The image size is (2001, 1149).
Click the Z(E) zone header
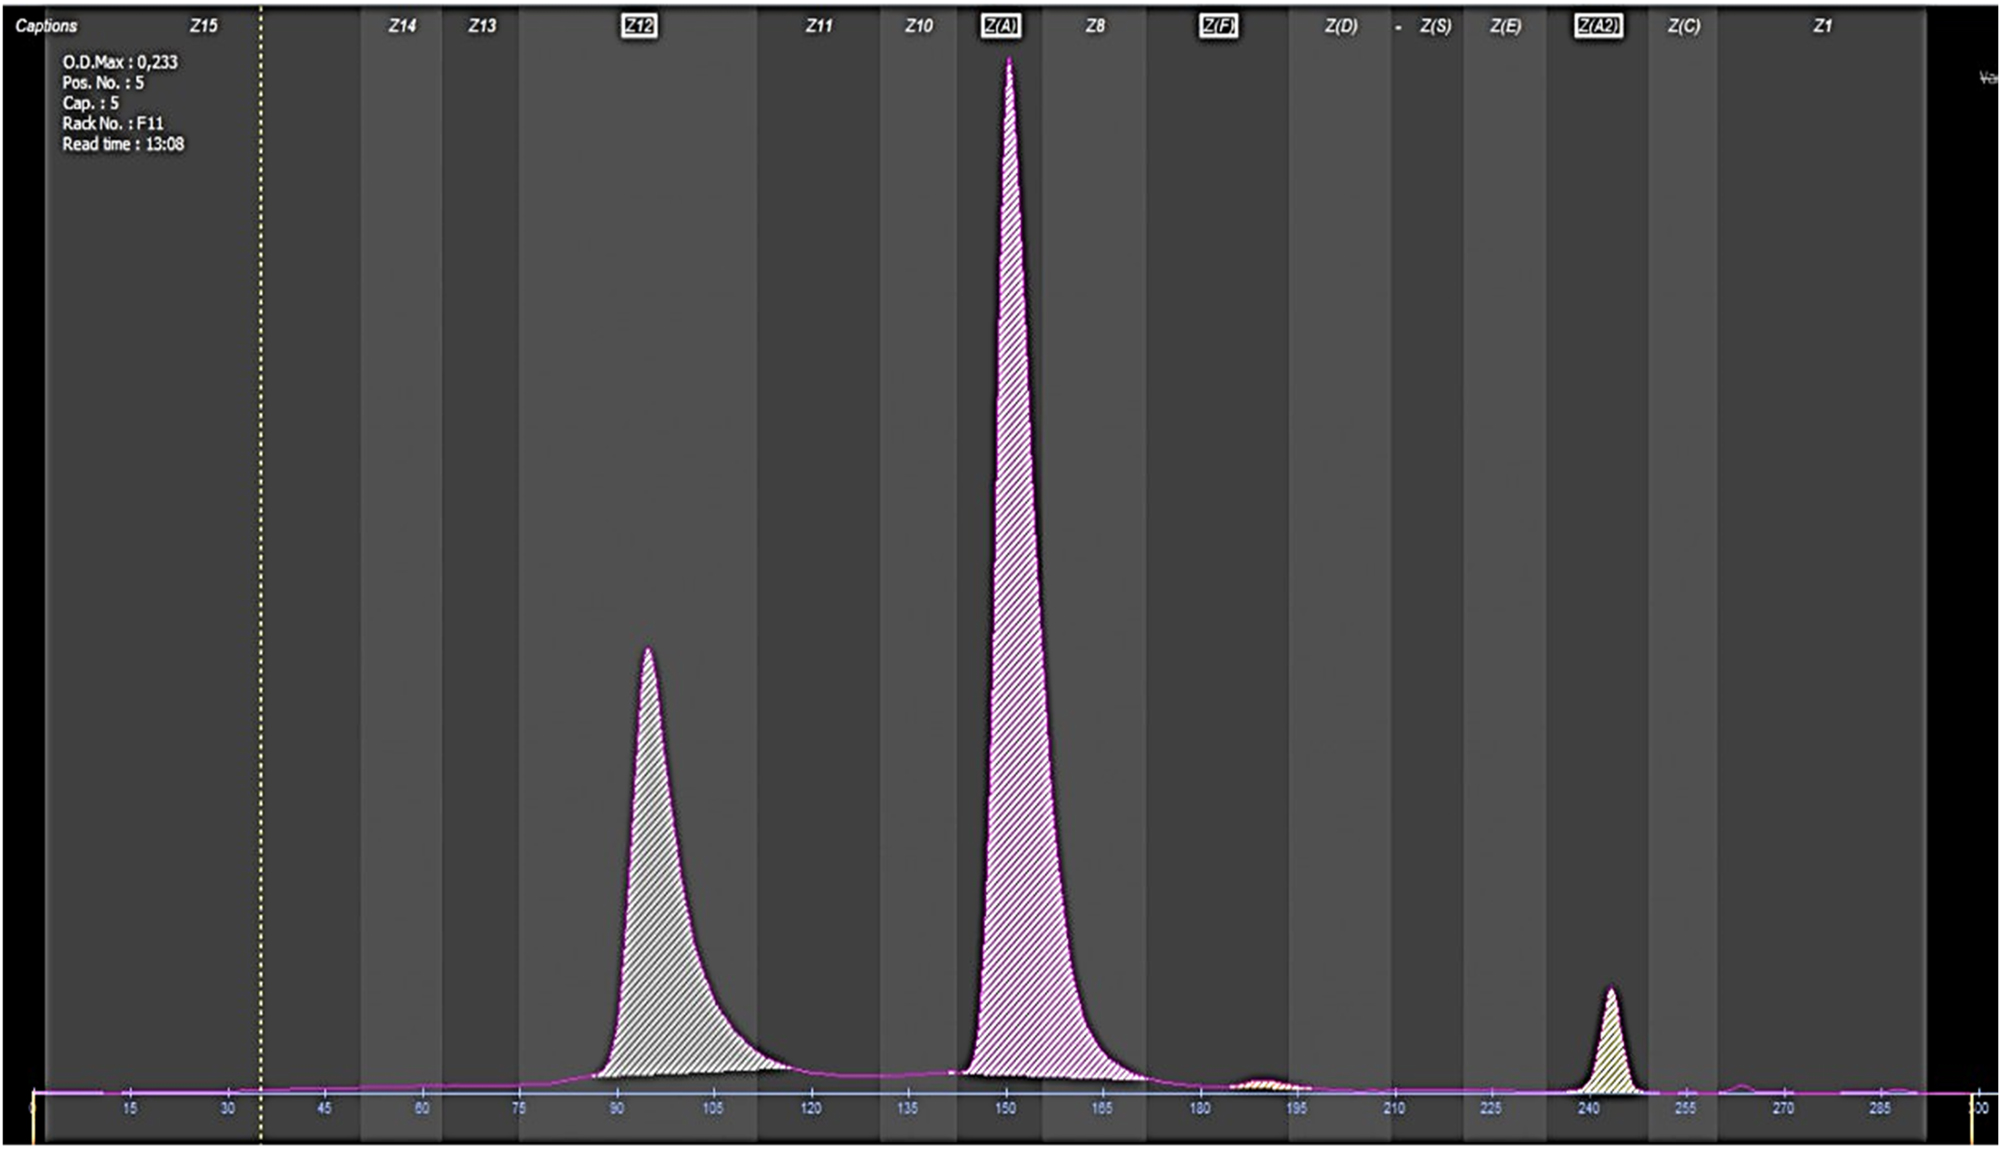coord(1505,26)
